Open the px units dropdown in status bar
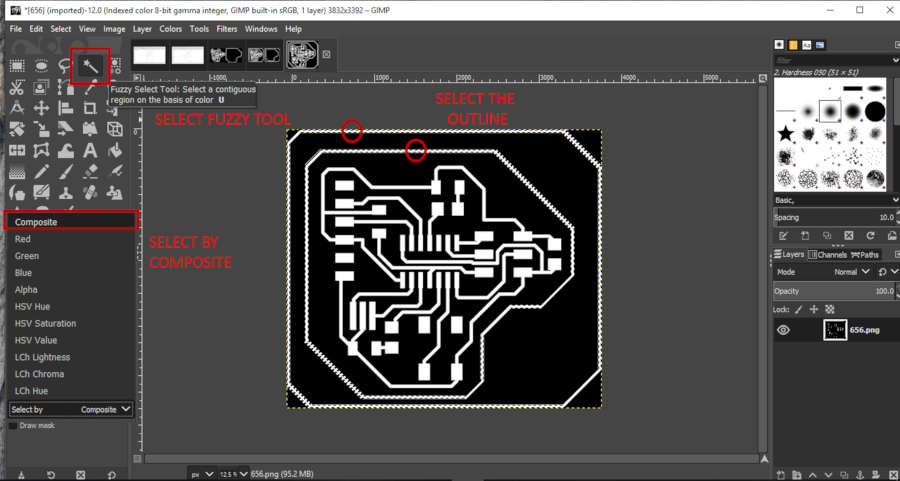Screen dimensions: 900x481 (x=203, y=474)
